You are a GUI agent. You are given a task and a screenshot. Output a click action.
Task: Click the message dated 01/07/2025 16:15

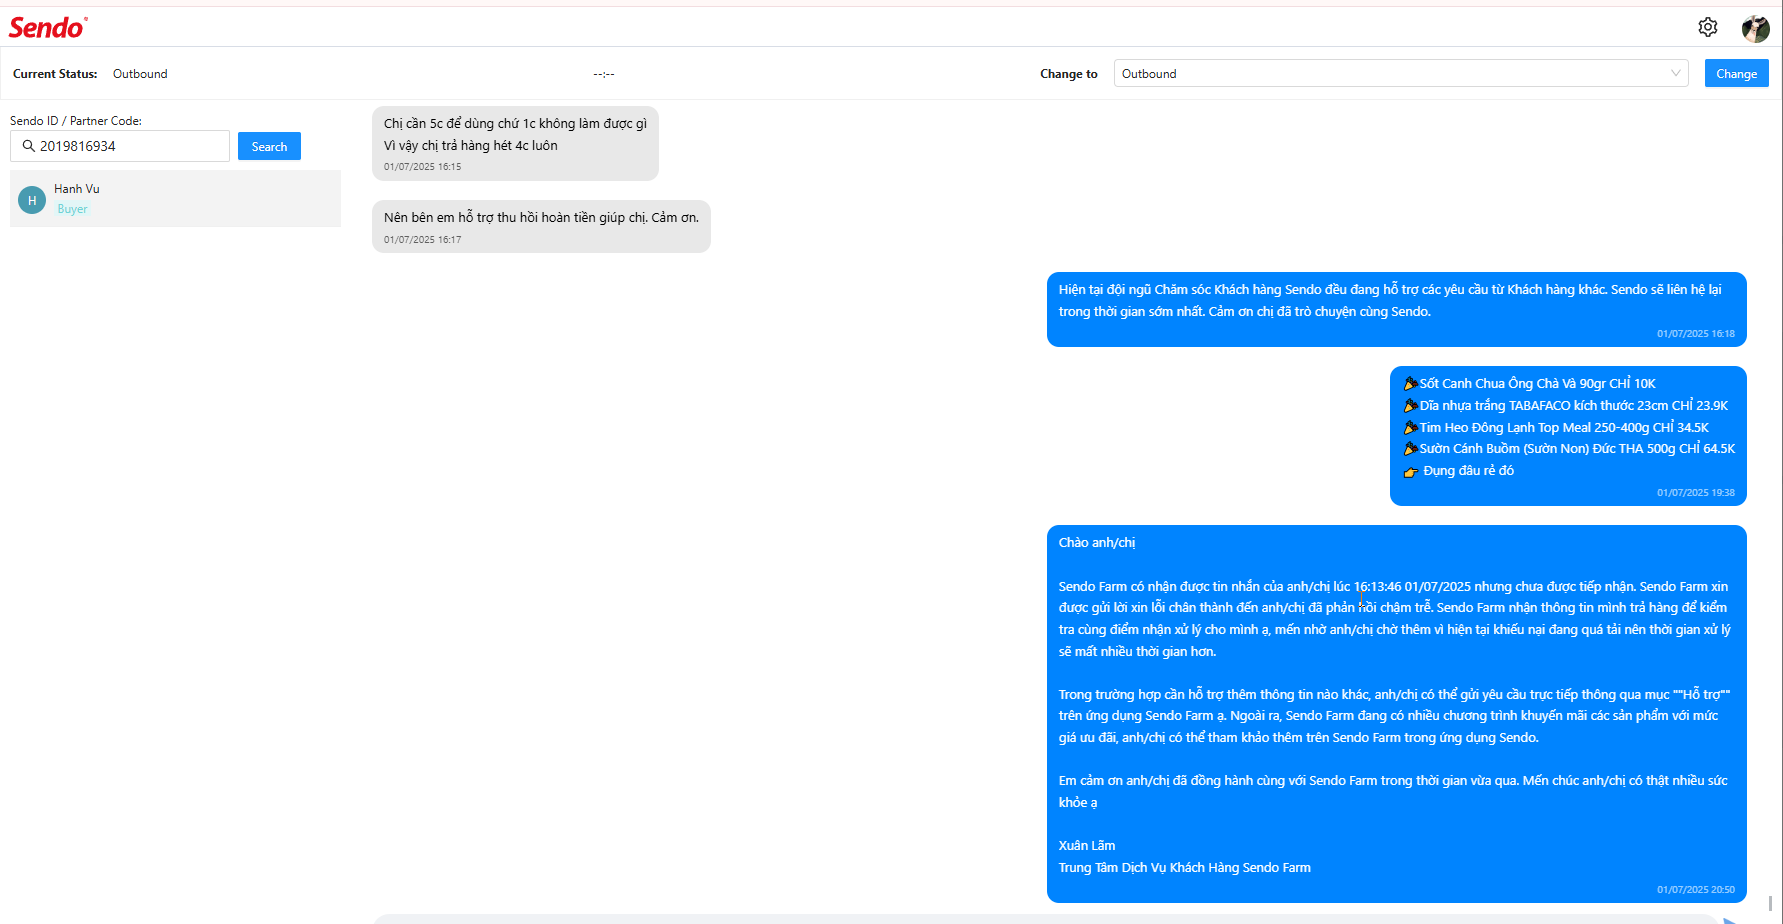tap(515, 143)
